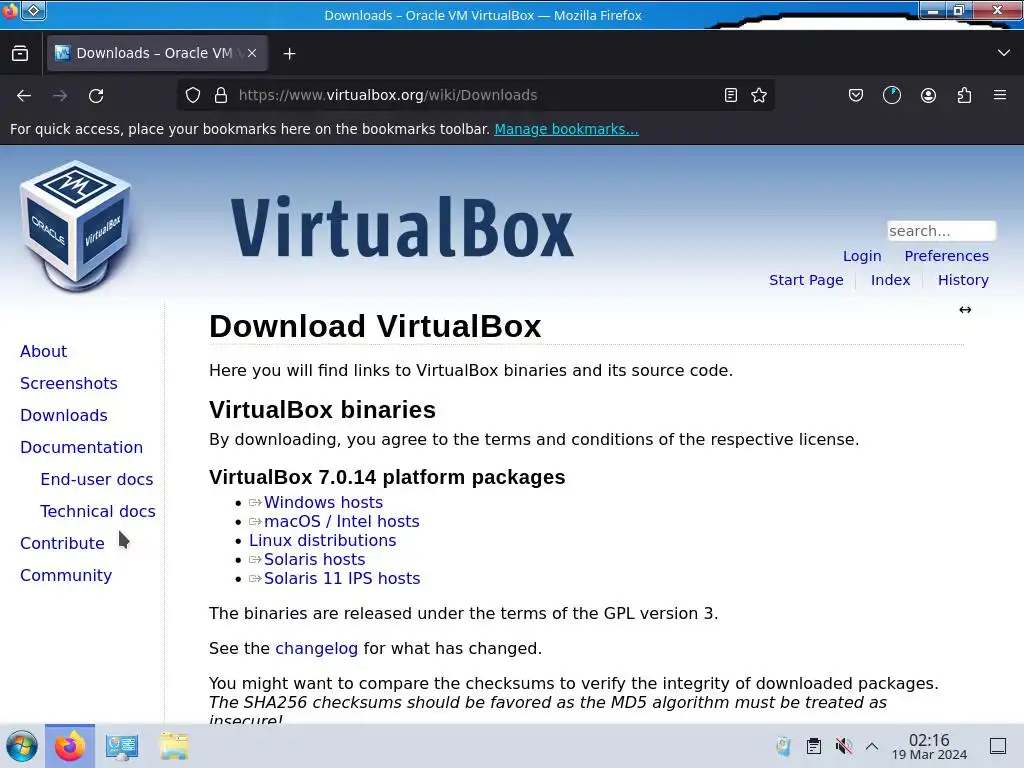Open Contribute in the sidebar

tap(62, 543)
